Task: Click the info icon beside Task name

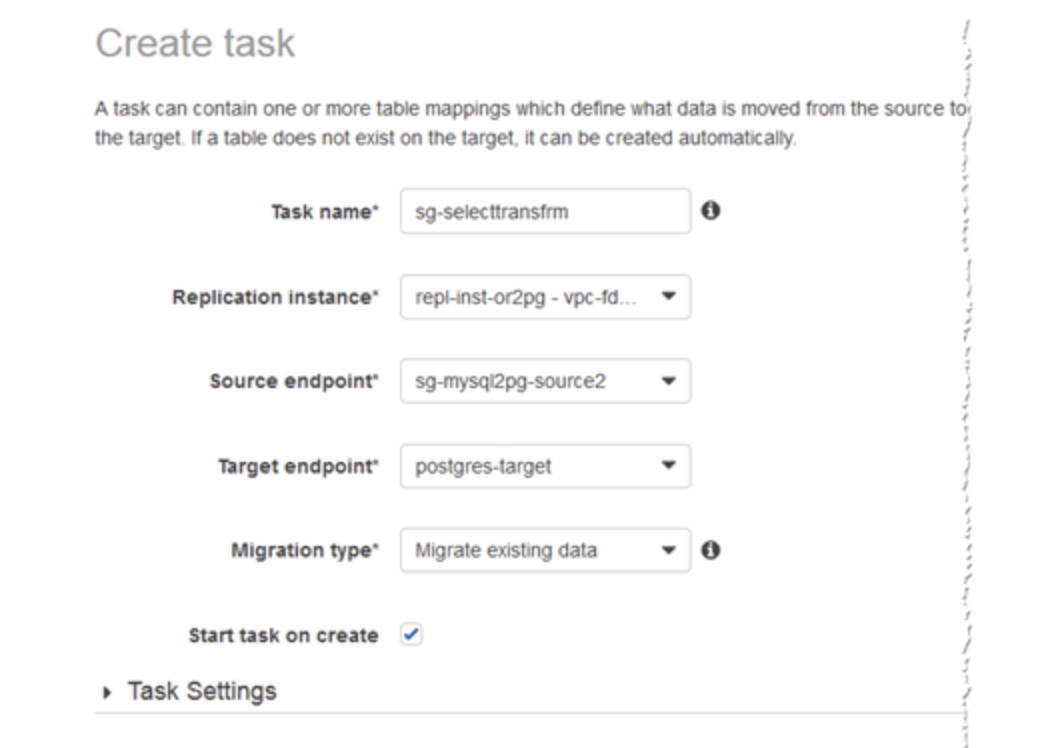Action: [711, 211]
